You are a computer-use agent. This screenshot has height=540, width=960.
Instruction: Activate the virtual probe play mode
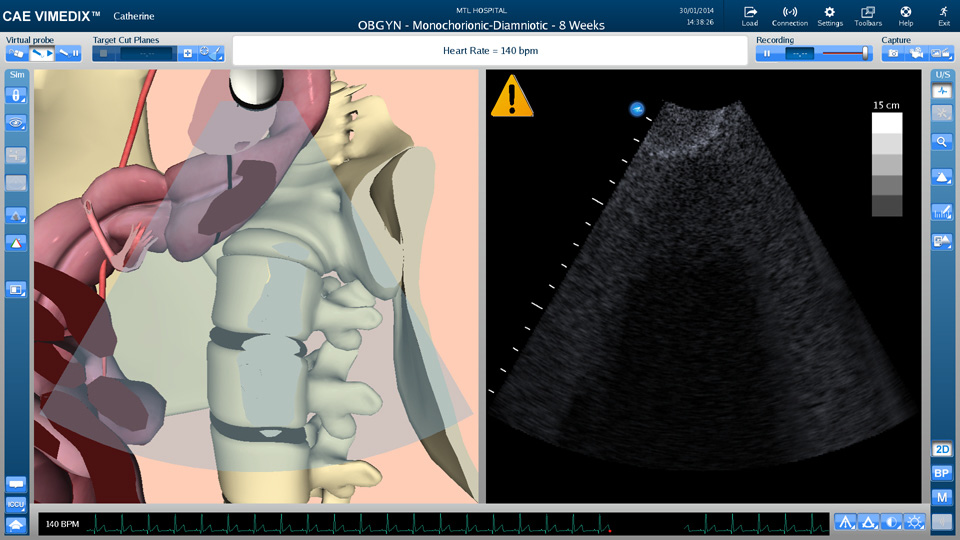pos(42,54)
